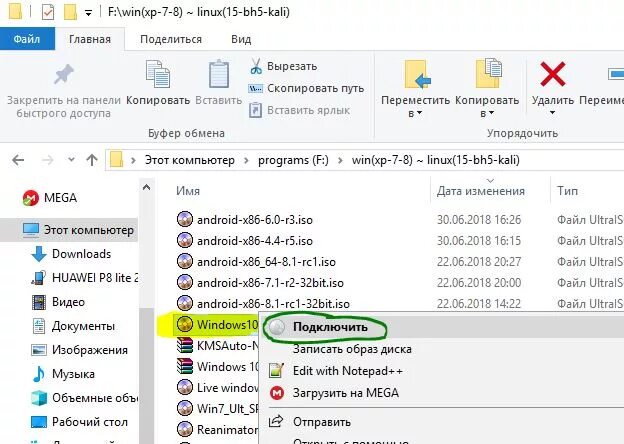Select the Reanimator disc file
The height and width of the screenshot is (444, 624).
coord(217,429)
